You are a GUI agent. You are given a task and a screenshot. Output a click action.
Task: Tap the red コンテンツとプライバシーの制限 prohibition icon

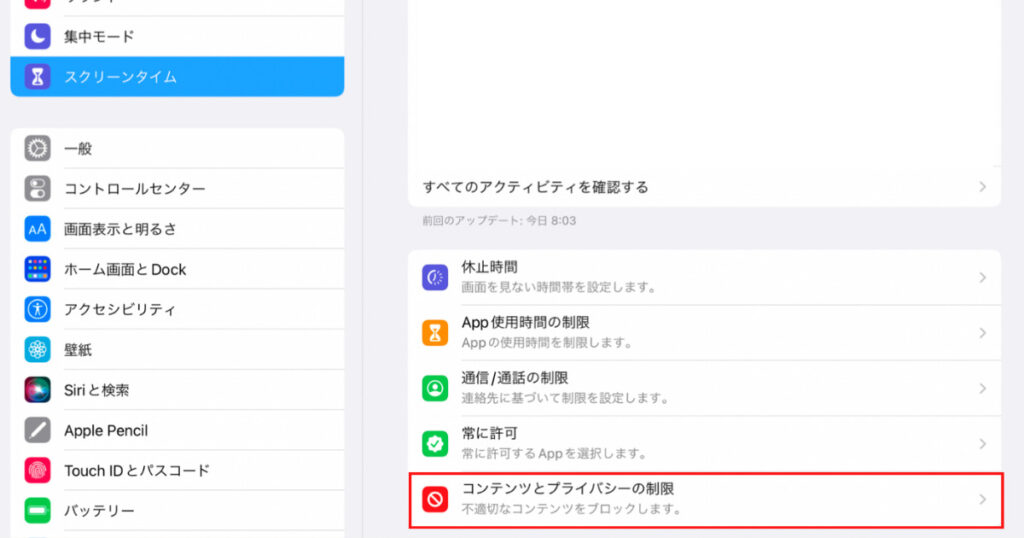pyautogui.click(x=435, y=499)
